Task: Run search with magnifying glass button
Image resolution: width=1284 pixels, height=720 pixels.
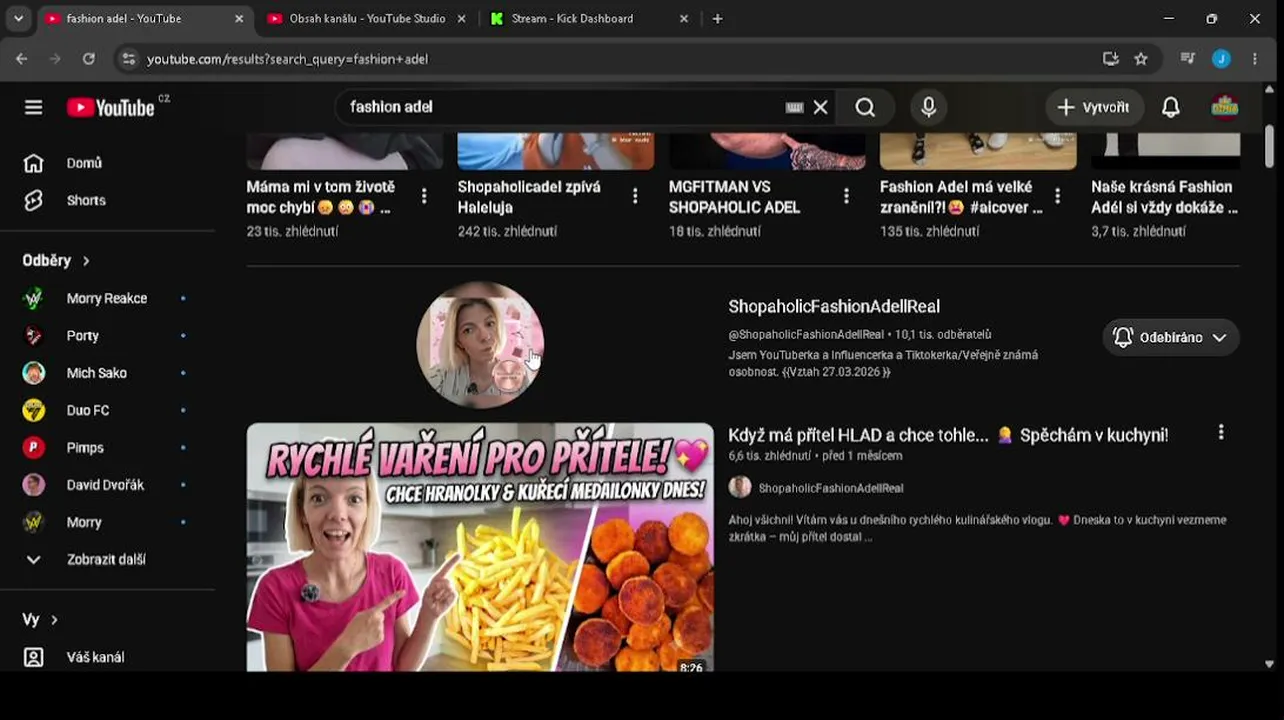Action: click(x=865, y=107)
